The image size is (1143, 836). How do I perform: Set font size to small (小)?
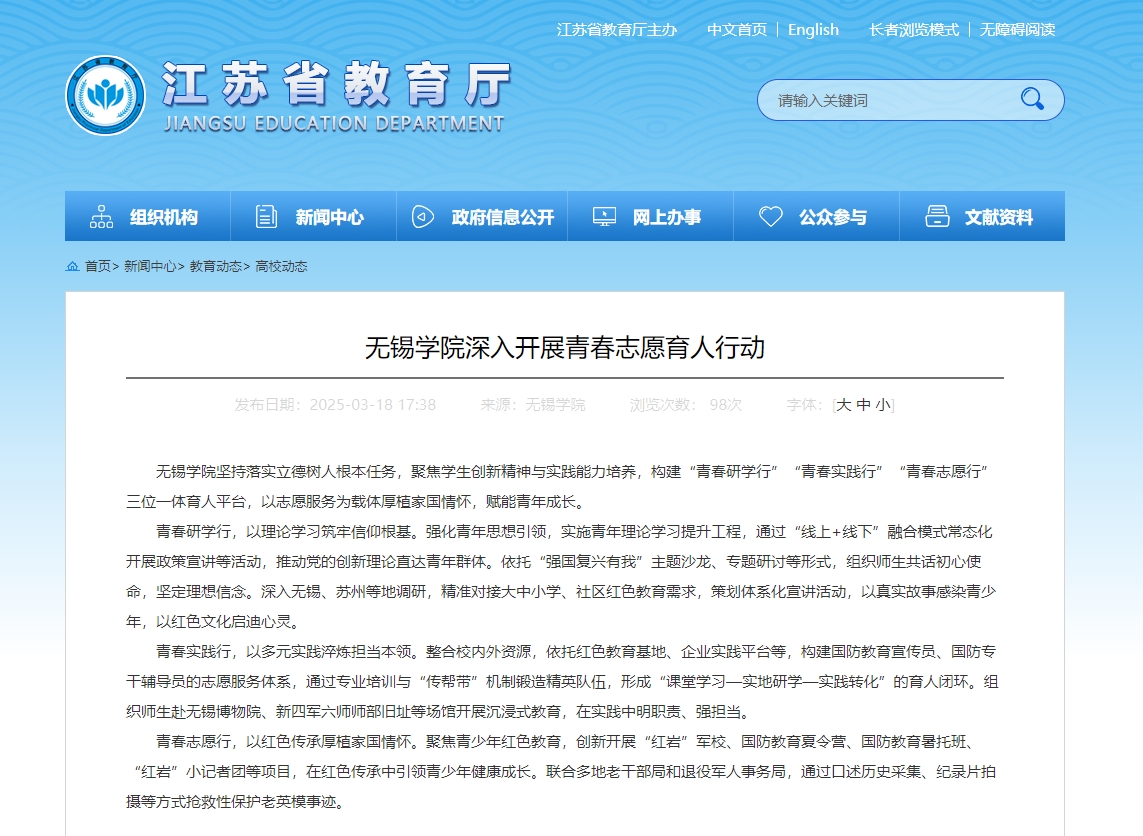pyautogui.click(x=882, y=405)
